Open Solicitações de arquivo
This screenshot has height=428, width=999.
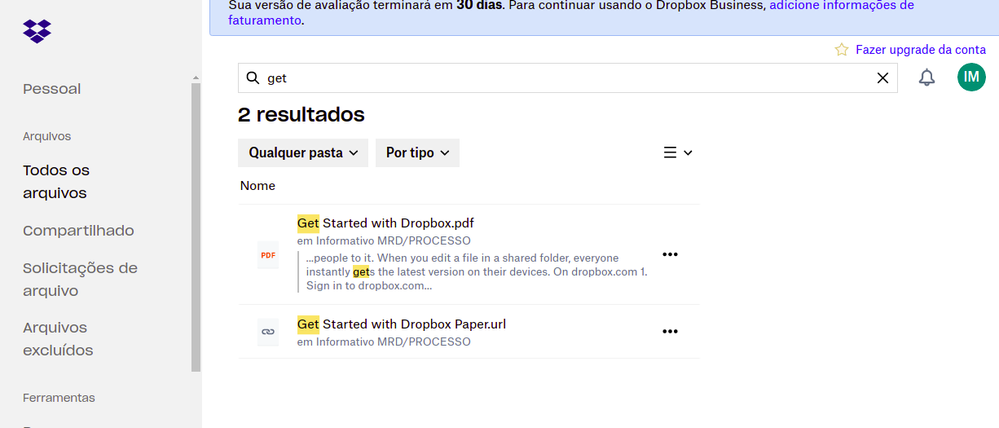coord(80,280)
